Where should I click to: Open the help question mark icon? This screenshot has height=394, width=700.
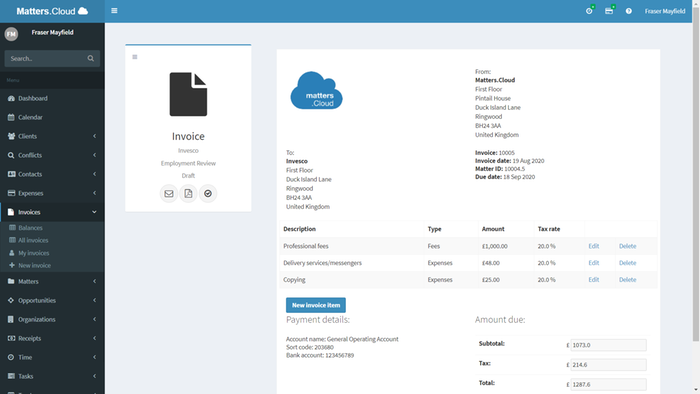click(629, 11)
